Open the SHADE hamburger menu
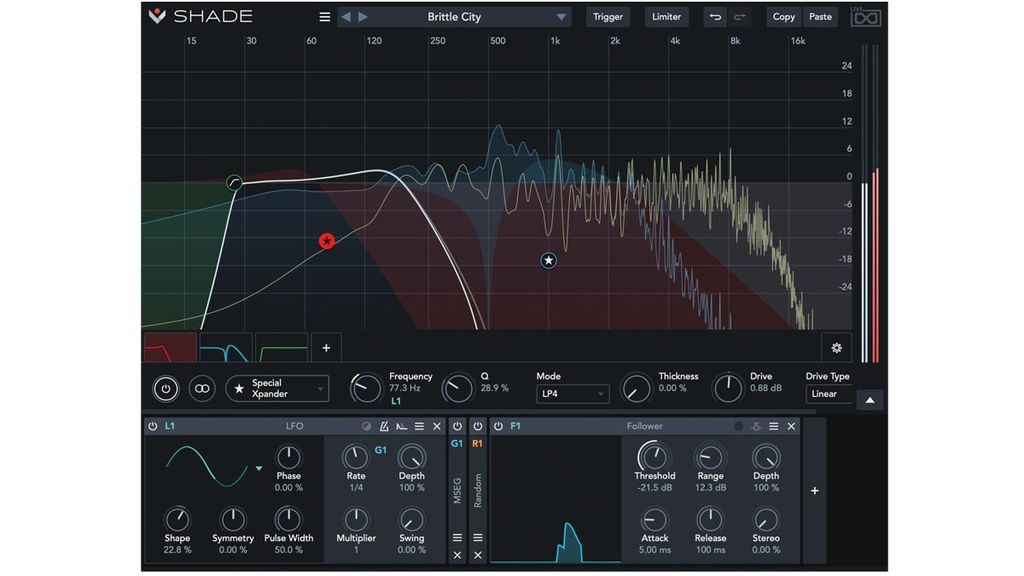The width and height of the screenshot is (1024, 576). click(324, 16)
